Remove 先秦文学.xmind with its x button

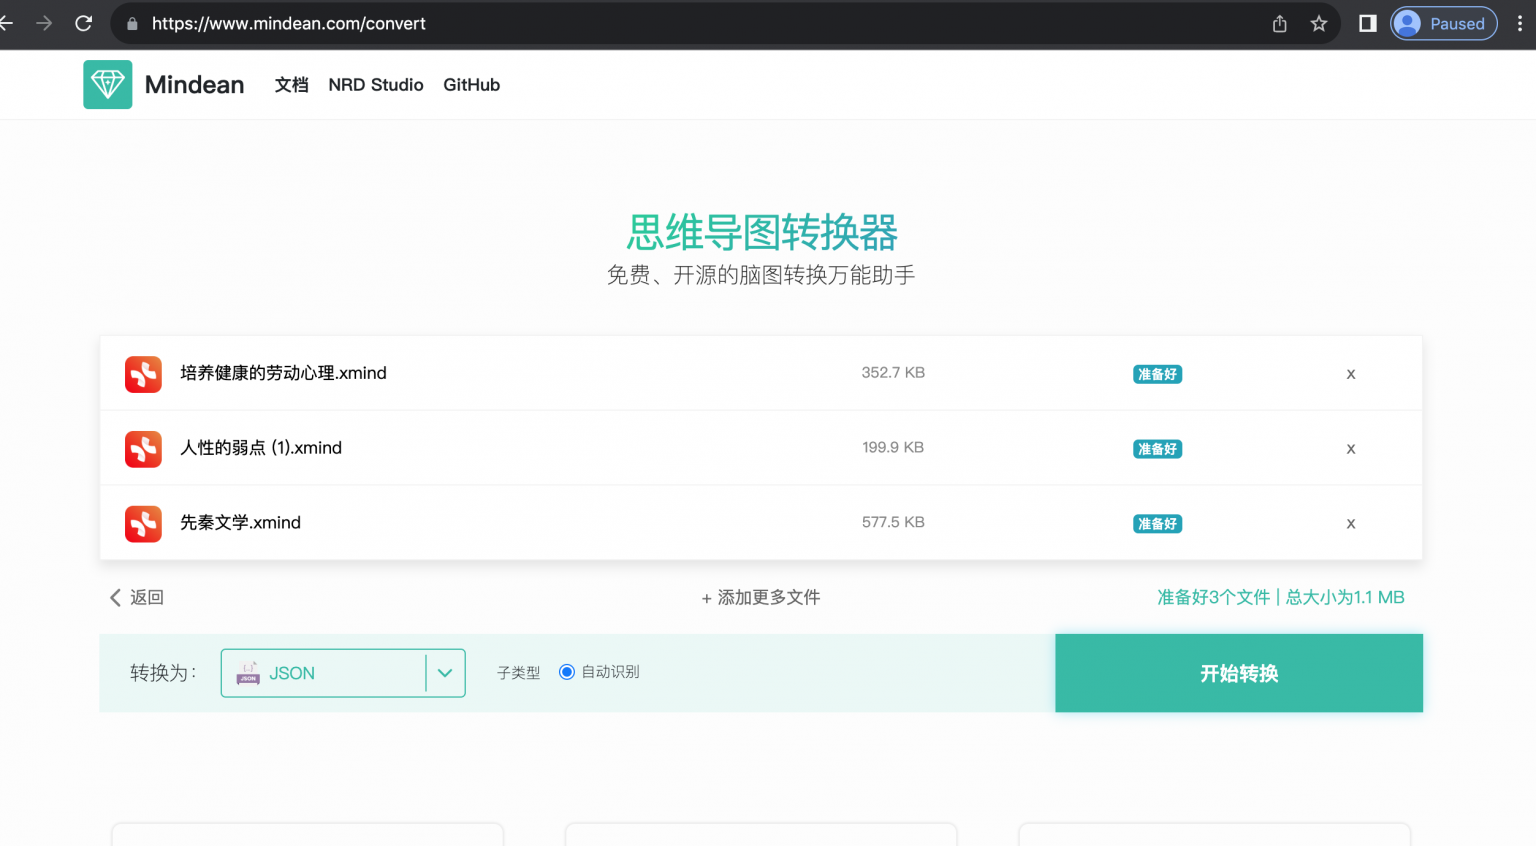click(x=1350, y=522)
